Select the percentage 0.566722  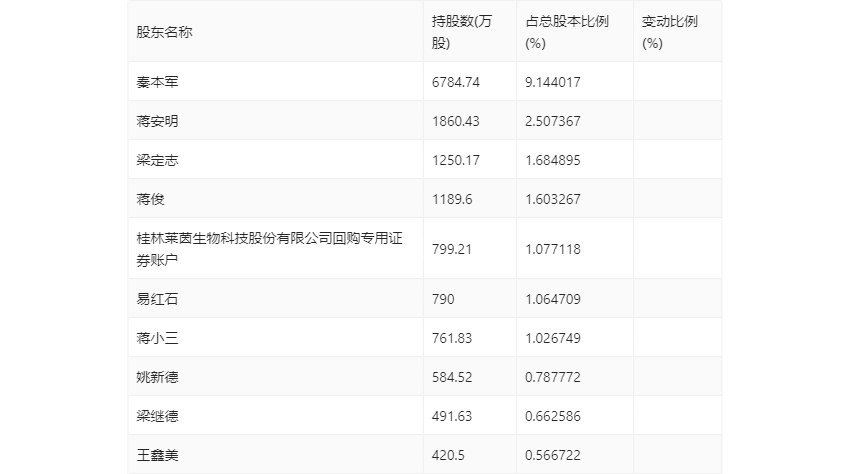(x=552, y=455)
